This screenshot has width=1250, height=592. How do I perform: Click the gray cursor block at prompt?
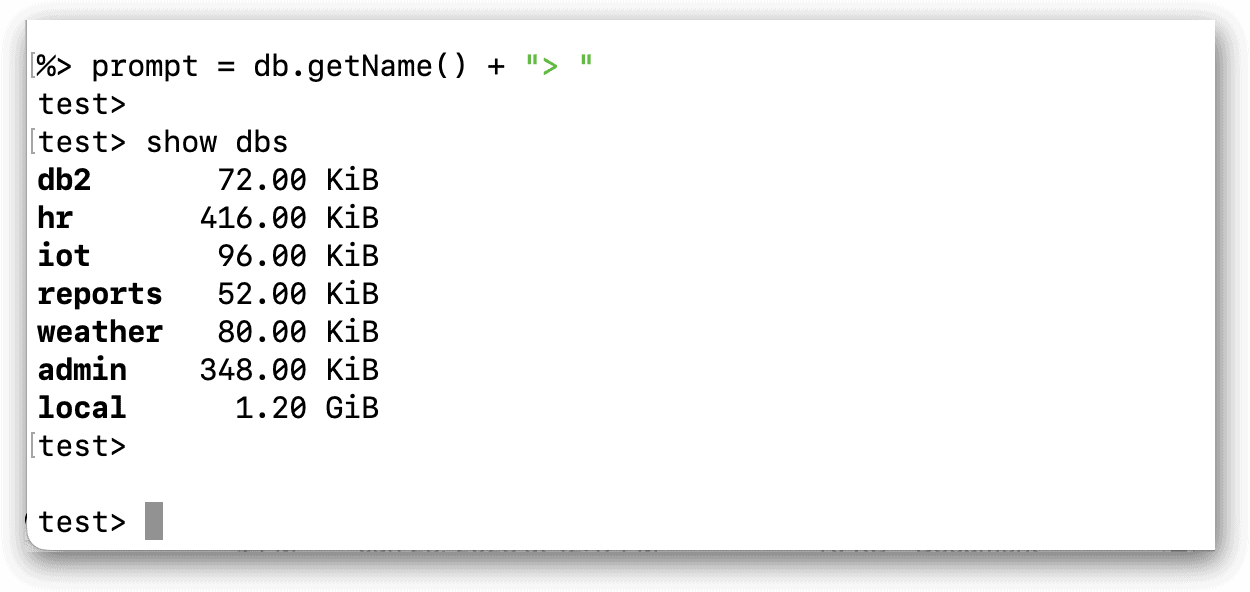click(x=153, y=522)
